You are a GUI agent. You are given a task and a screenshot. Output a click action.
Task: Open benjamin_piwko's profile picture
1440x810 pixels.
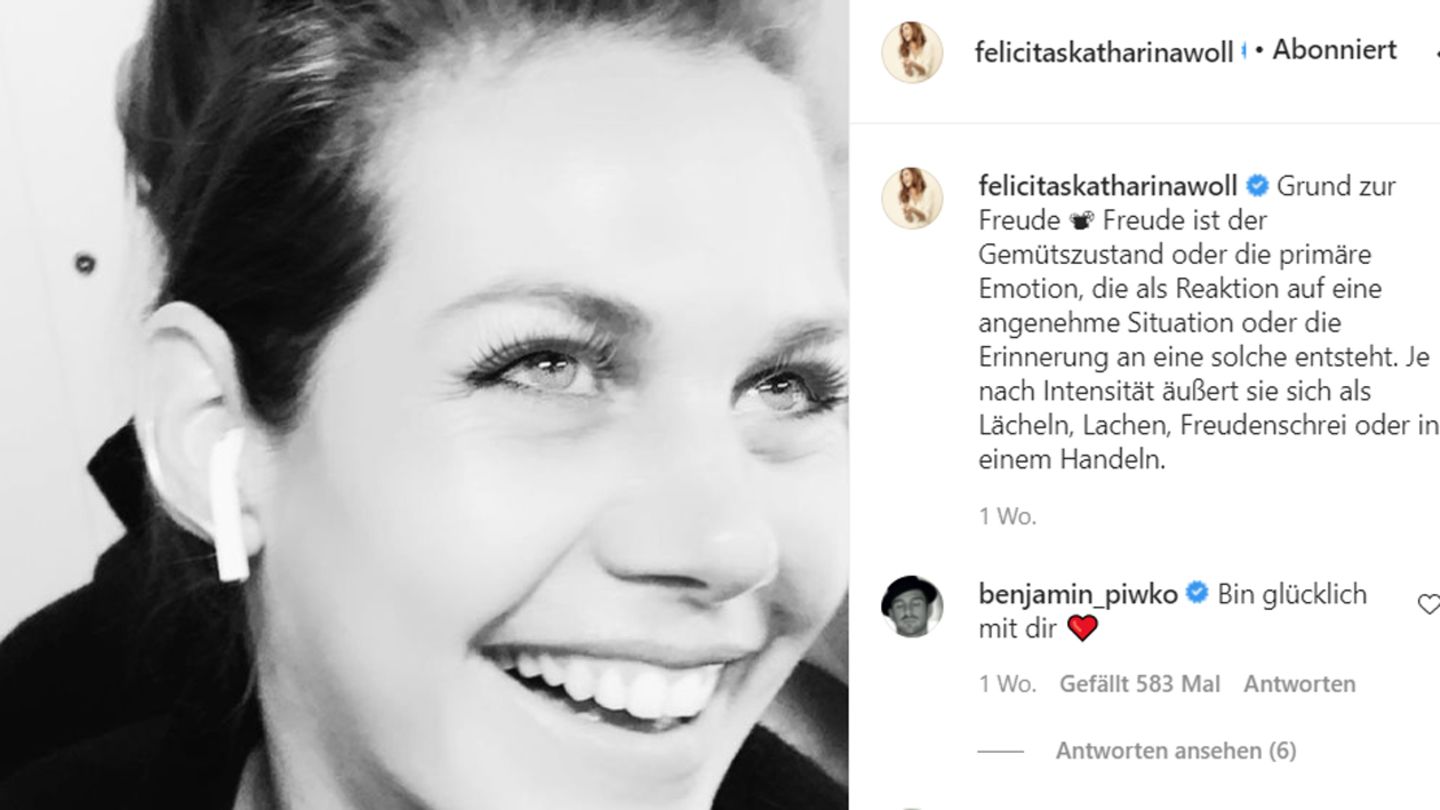[x=912, y=607]
